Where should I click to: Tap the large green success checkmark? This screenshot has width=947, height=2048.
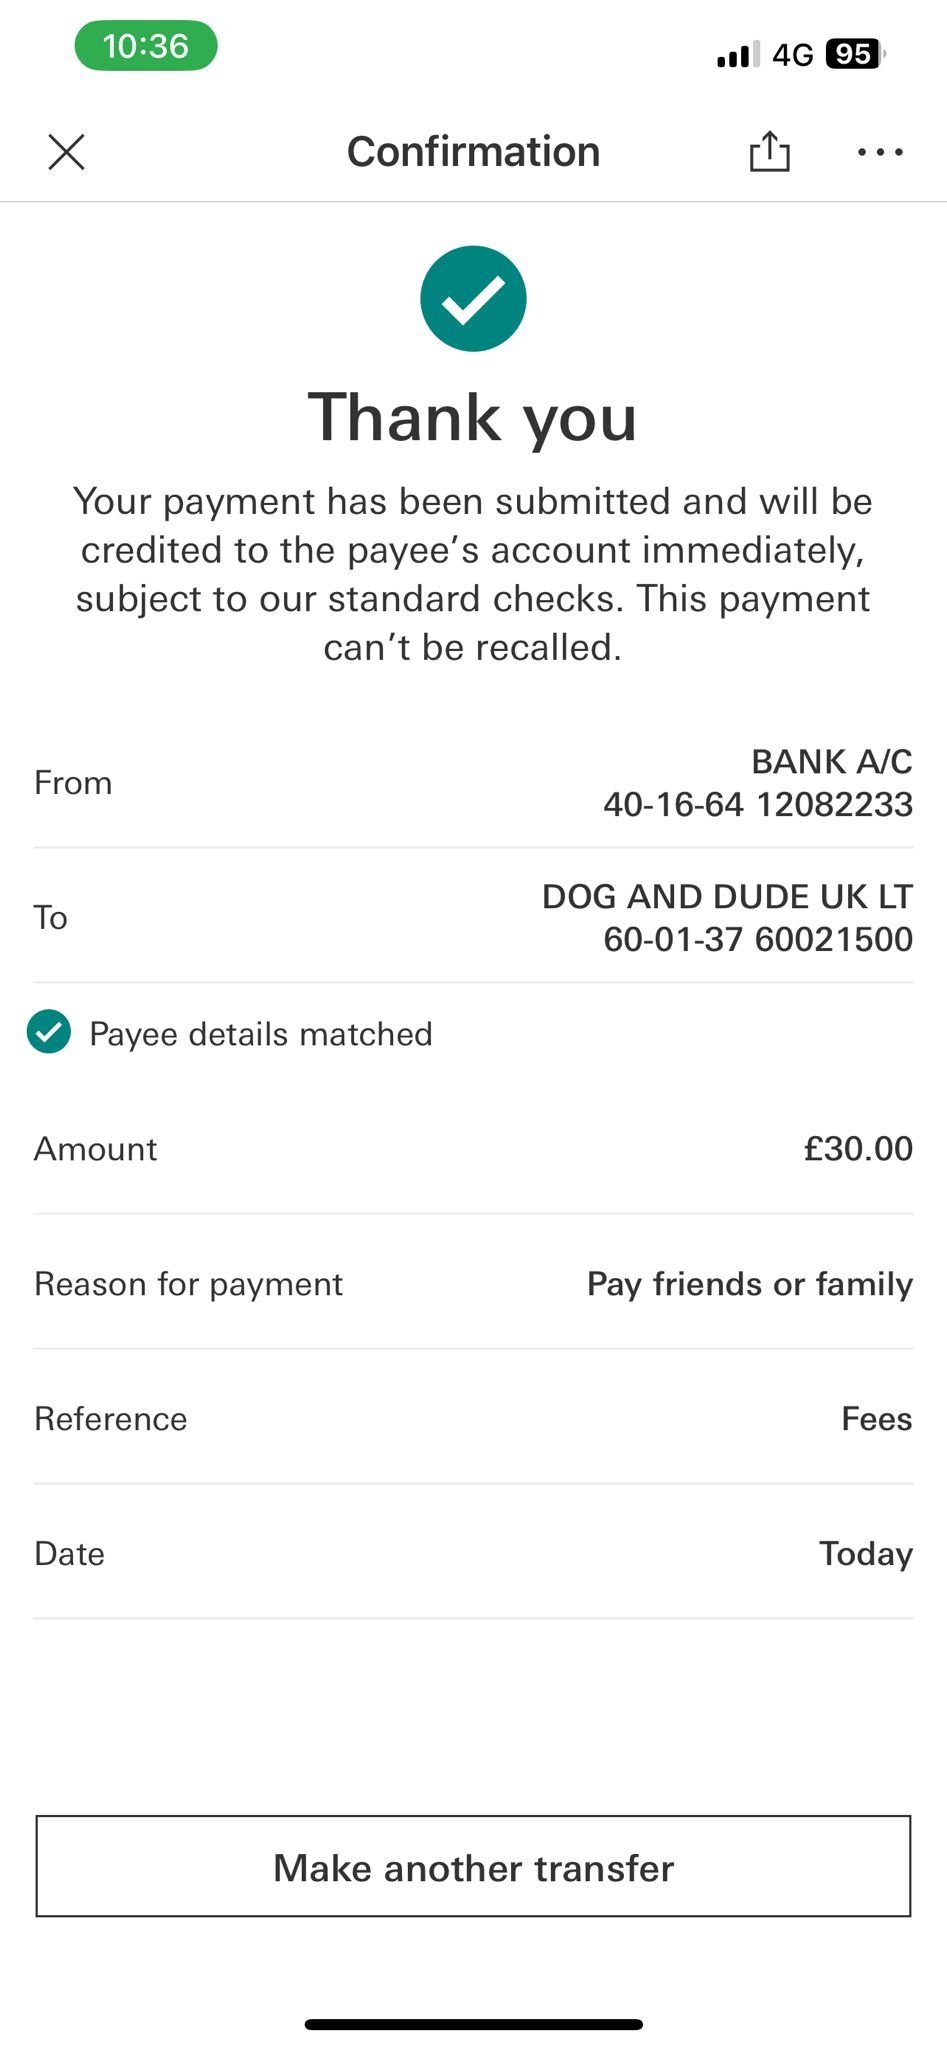[473, 299]
